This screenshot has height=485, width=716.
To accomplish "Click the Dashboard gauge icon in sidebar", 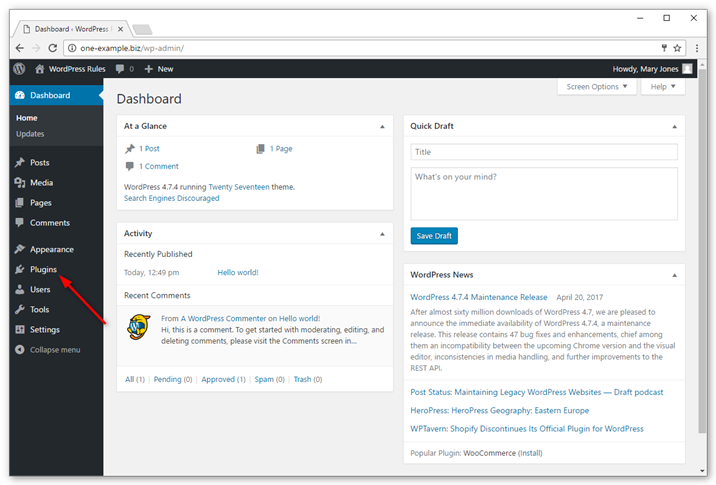I will click(20, 95).
